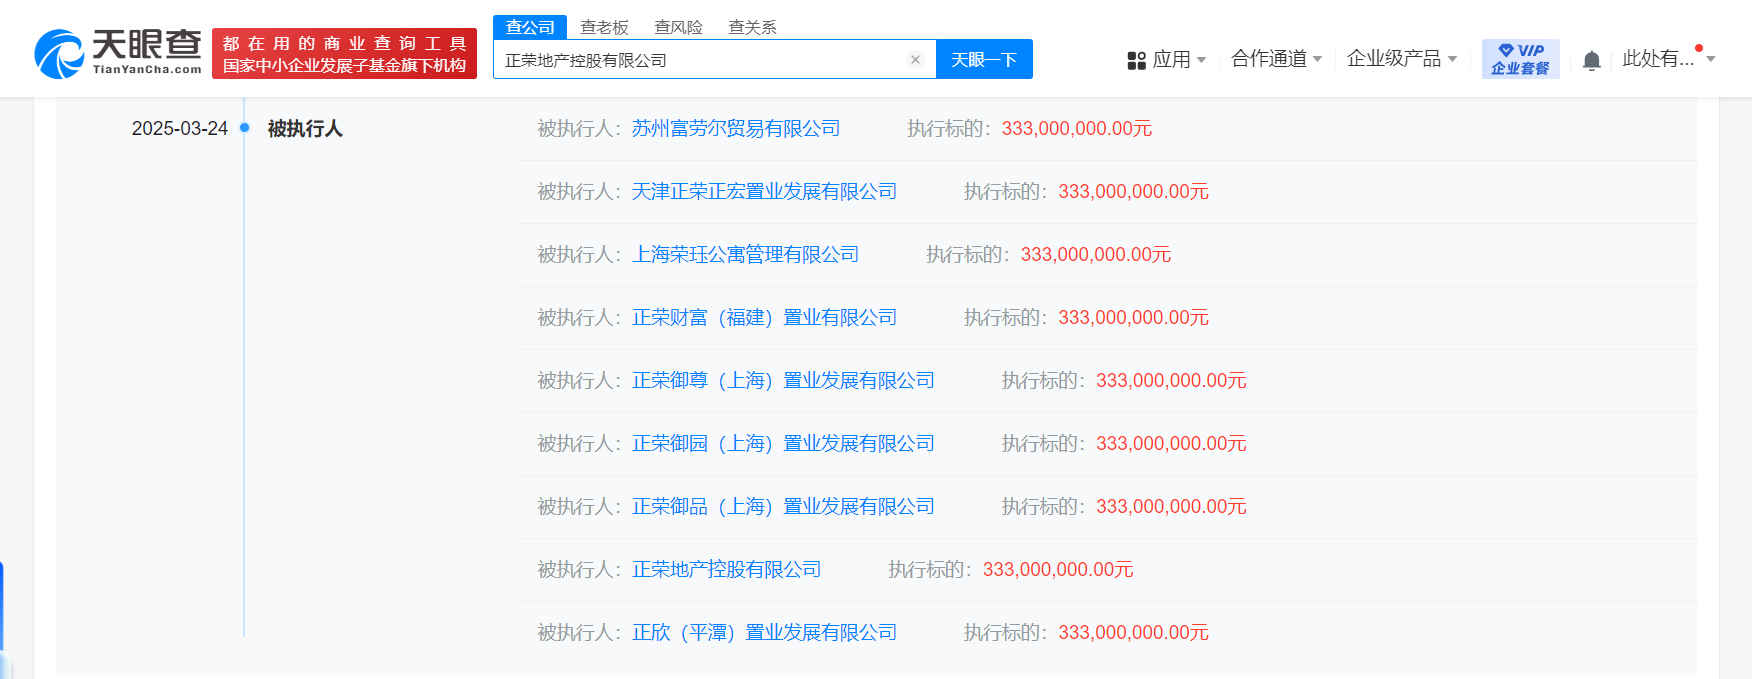Expand the 企业级产品 dropdown
Image resolution: width=1752 pixels, height=679 pixels.
[1402, 59]
